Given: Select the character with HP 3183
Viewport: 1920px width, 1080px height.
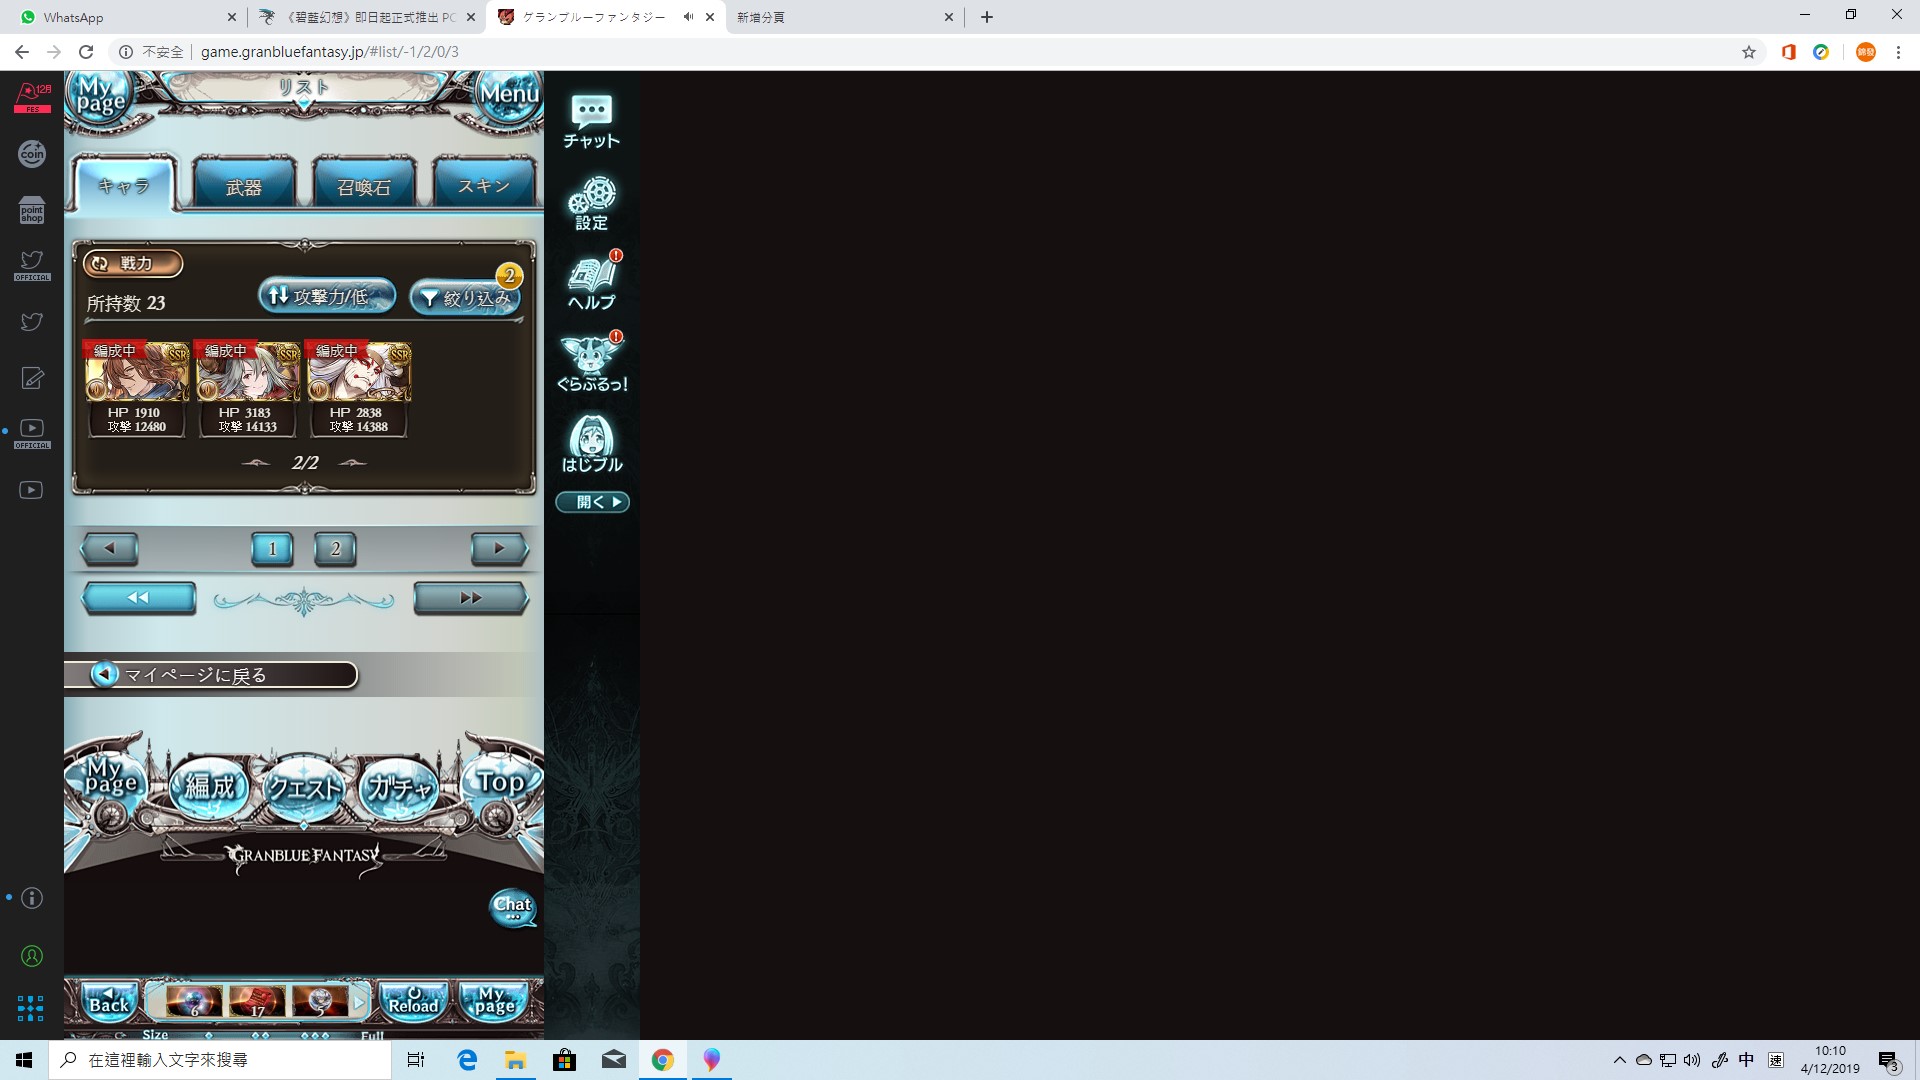Looking at the screenshot, I should click(x=247, y=388).
